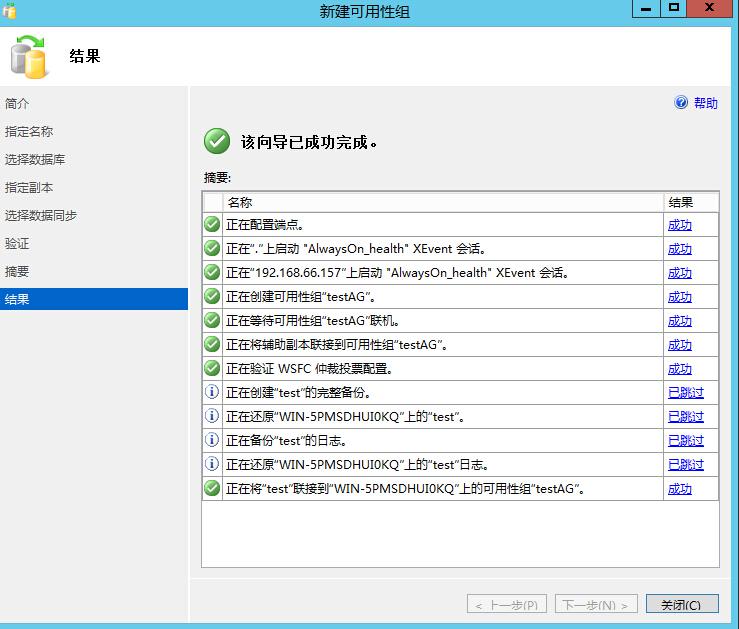Close window with title bar X
Screen dimensions: 739x629
point(710,9)
